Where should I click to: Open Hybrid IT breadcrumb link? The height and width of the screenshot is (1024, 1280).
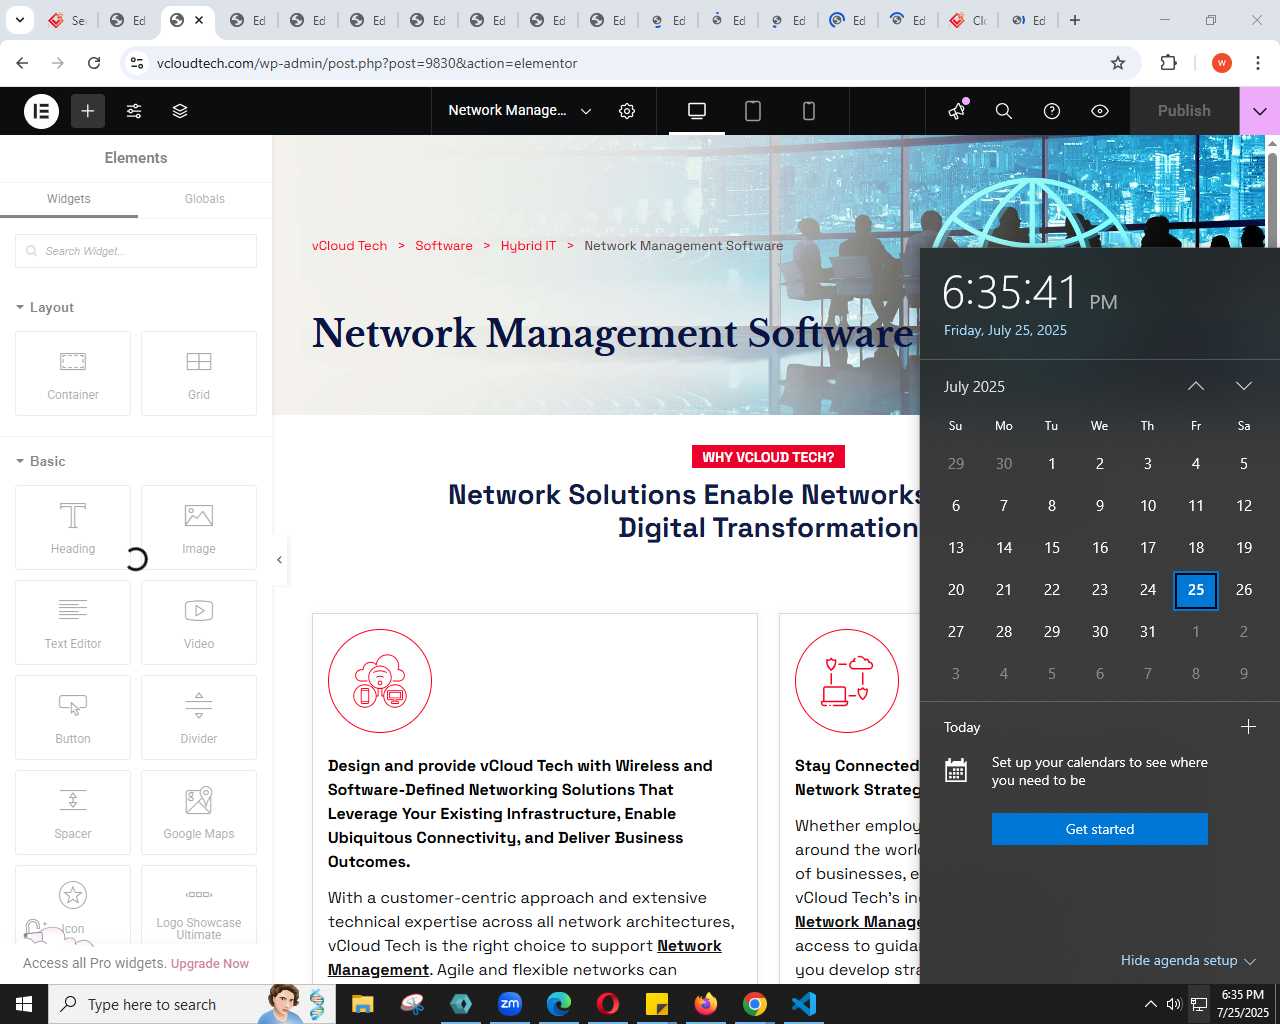coord(528,246)
